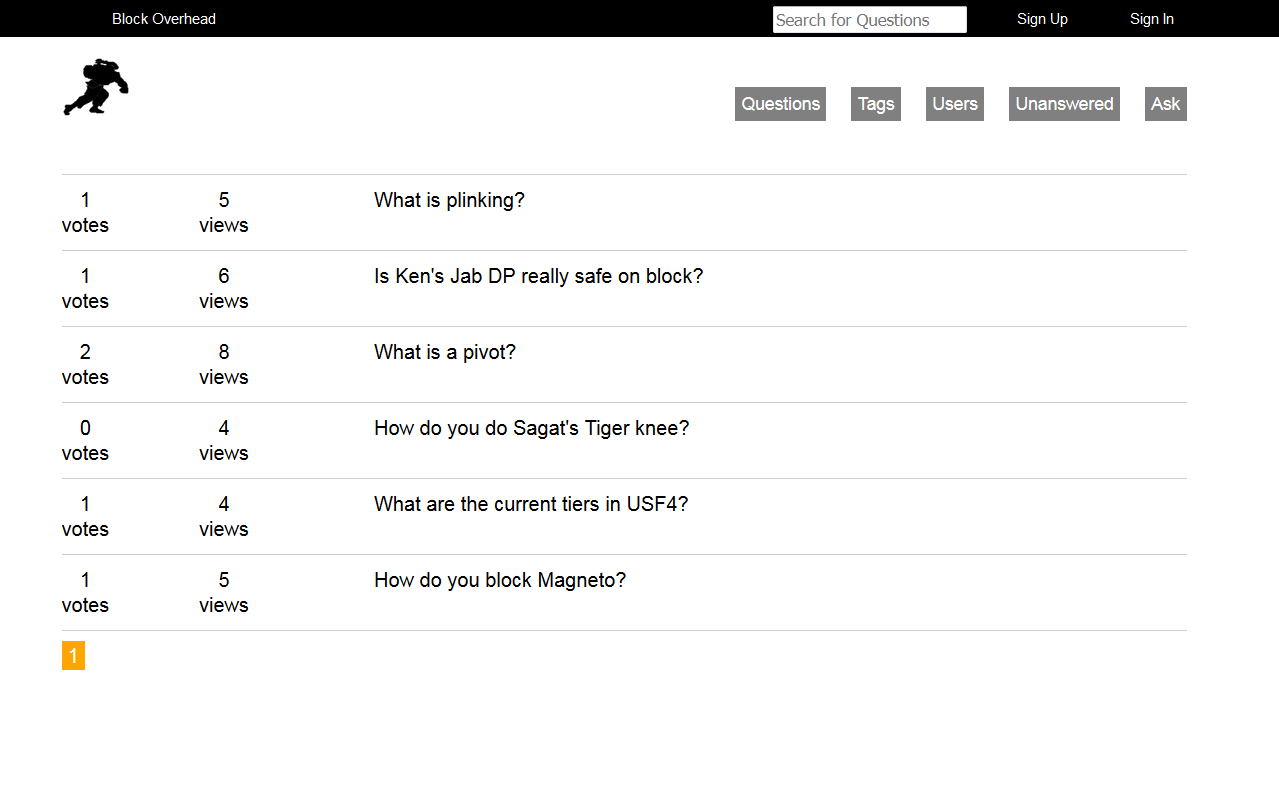The height and width of the screenshot is (794, 1279).
Task: Open the current tiers in USF4 question
Action: 531,504
